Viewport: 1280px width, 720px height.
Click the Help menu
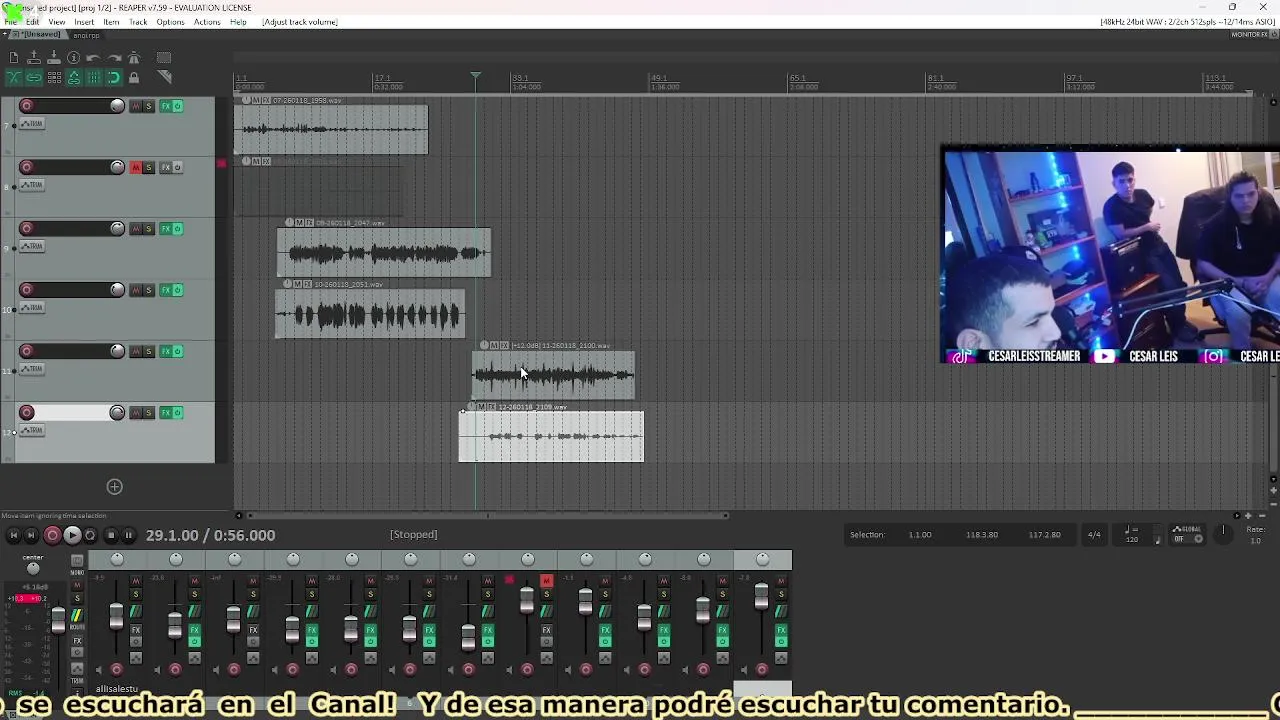238,22
